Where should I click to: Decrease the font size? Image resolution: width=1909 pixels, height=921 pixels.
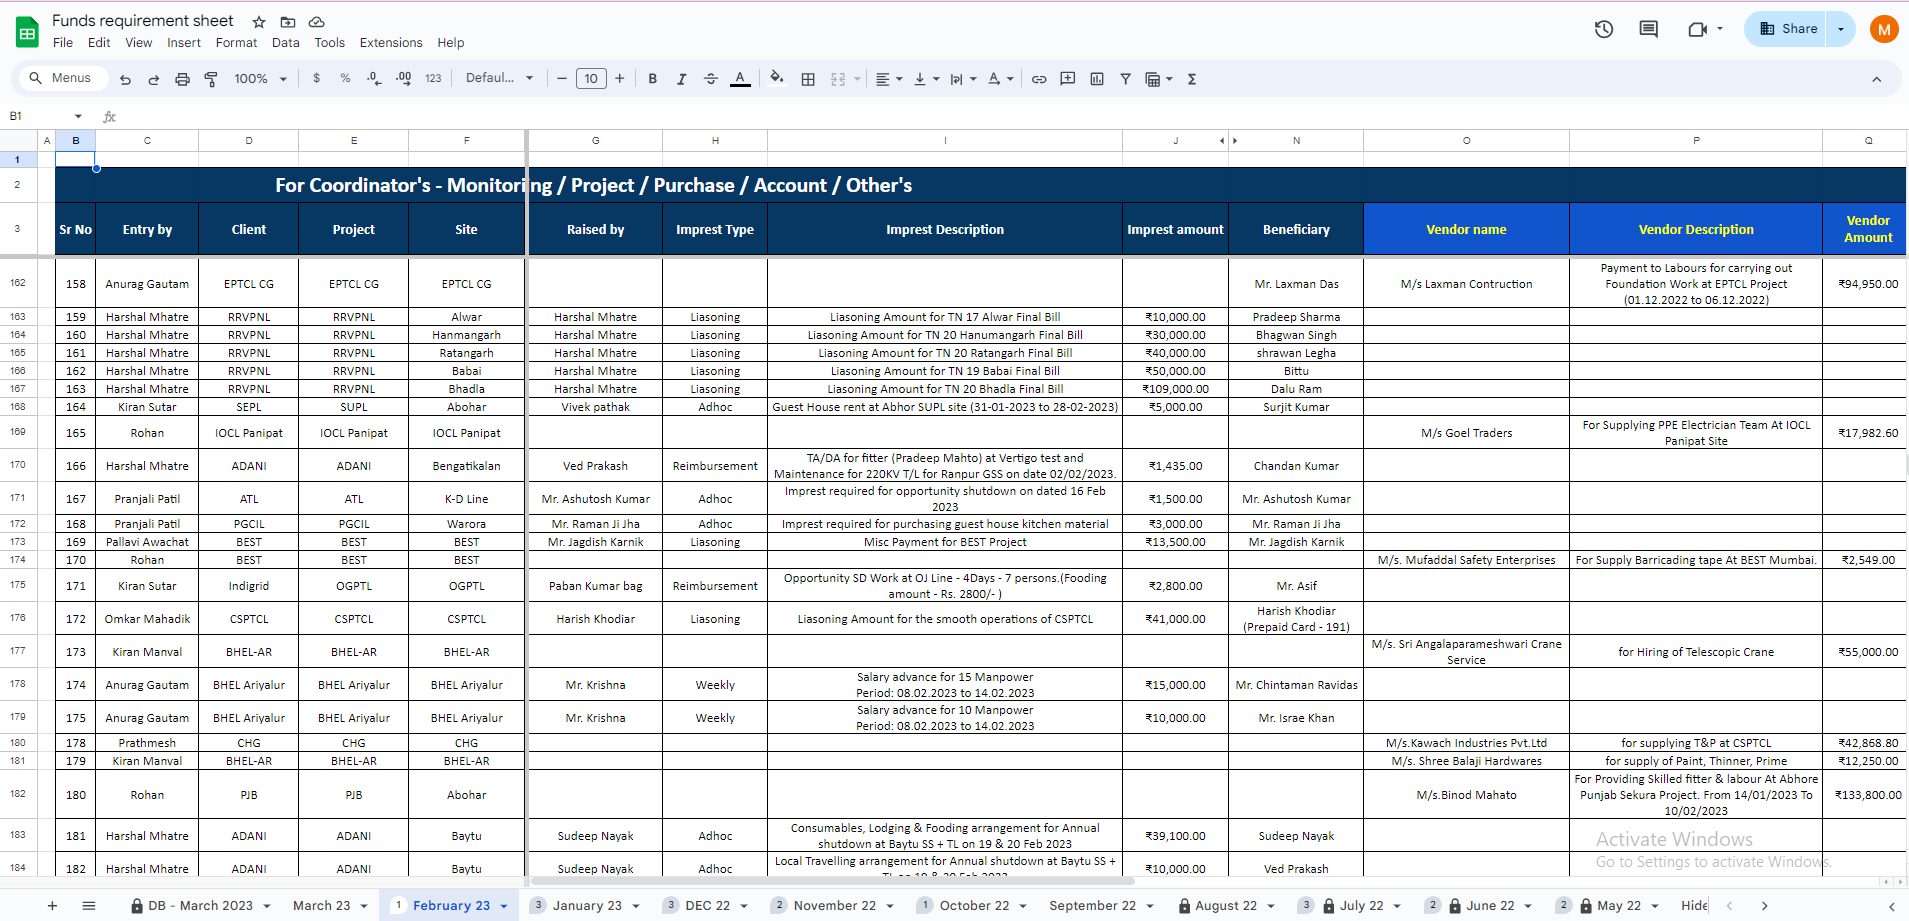(x=562, y=79)
